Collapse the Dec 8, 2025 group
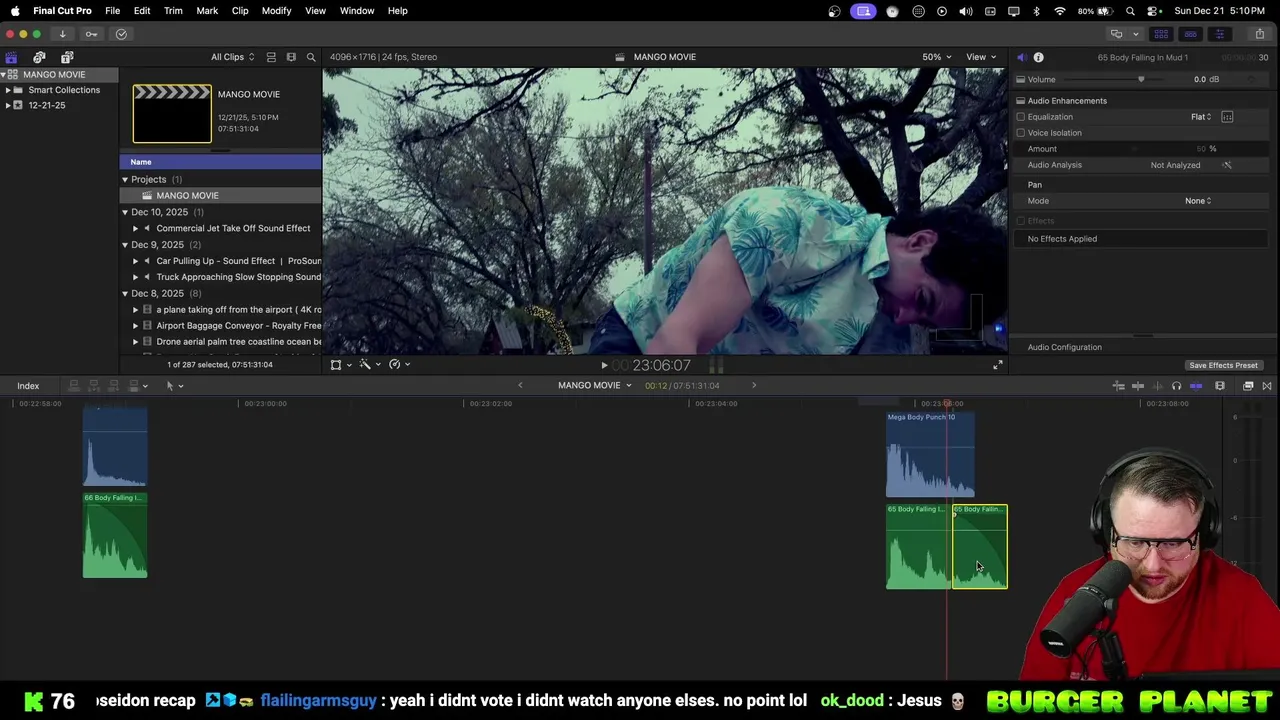This screenshot has height=720, width=1280. [x=125, y=293]
